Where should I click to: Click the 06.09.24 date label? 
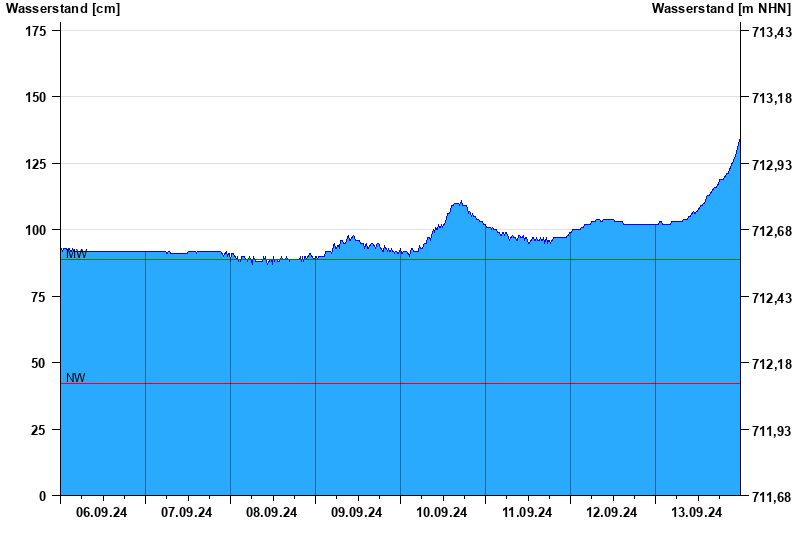(102, 512)
